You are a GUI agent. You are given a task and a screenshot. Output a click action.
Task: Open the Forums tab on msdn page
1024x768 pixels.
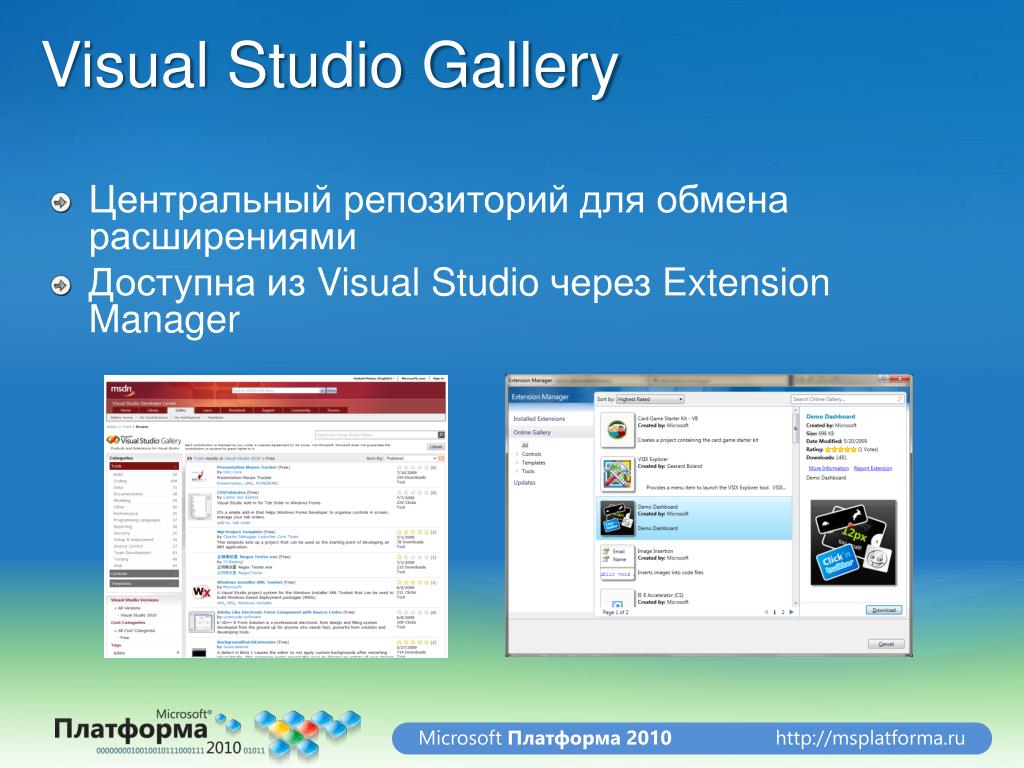pos(333,410)
